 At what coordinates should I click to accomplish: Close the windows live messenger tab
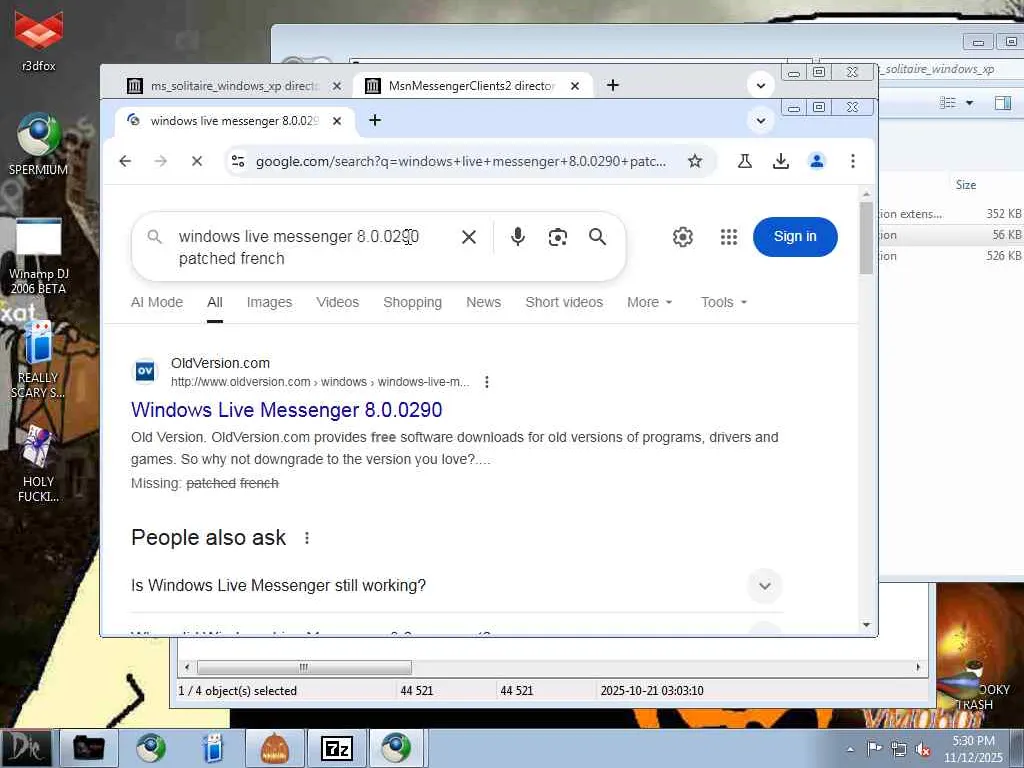tap(336, 121)
